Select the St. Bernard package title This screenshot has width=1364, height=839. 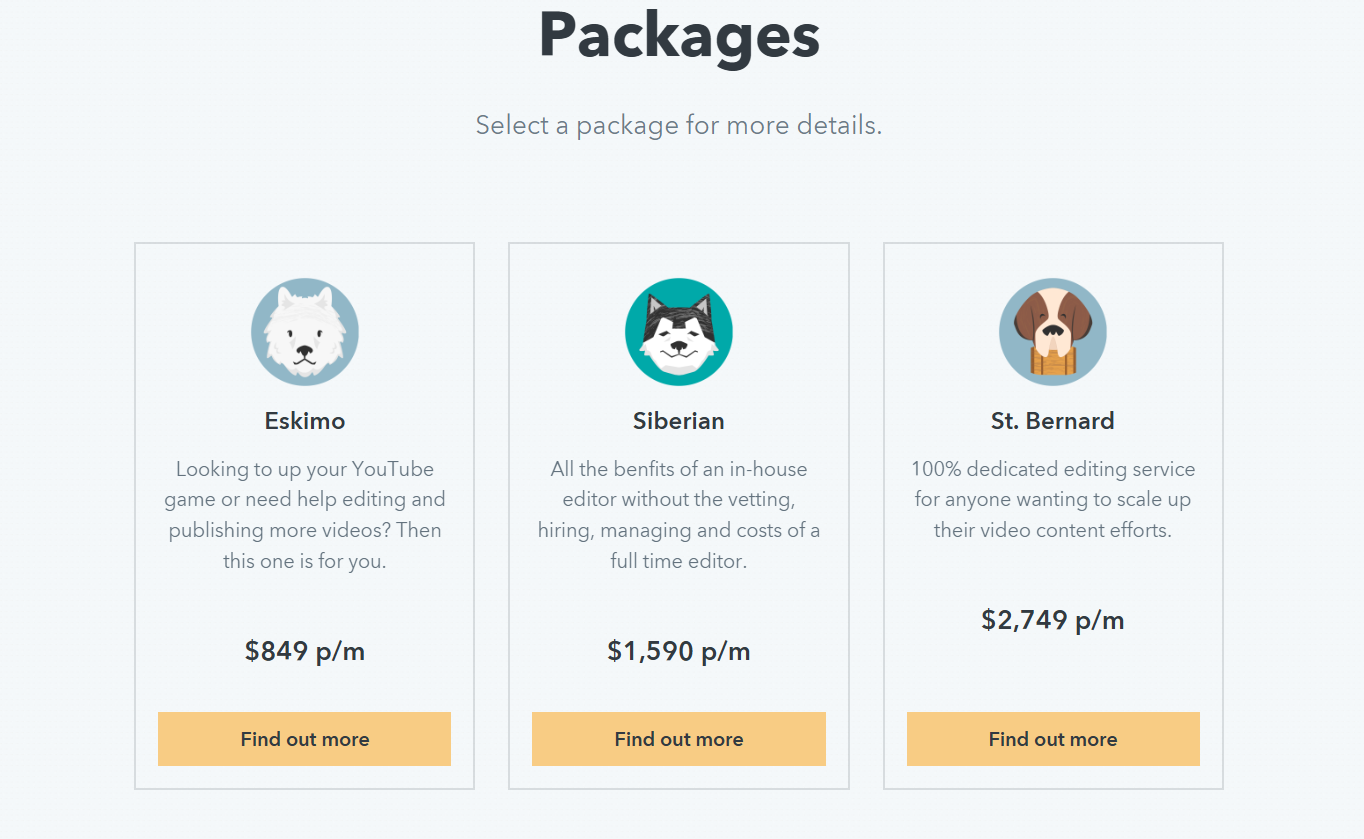point(1053,421)
